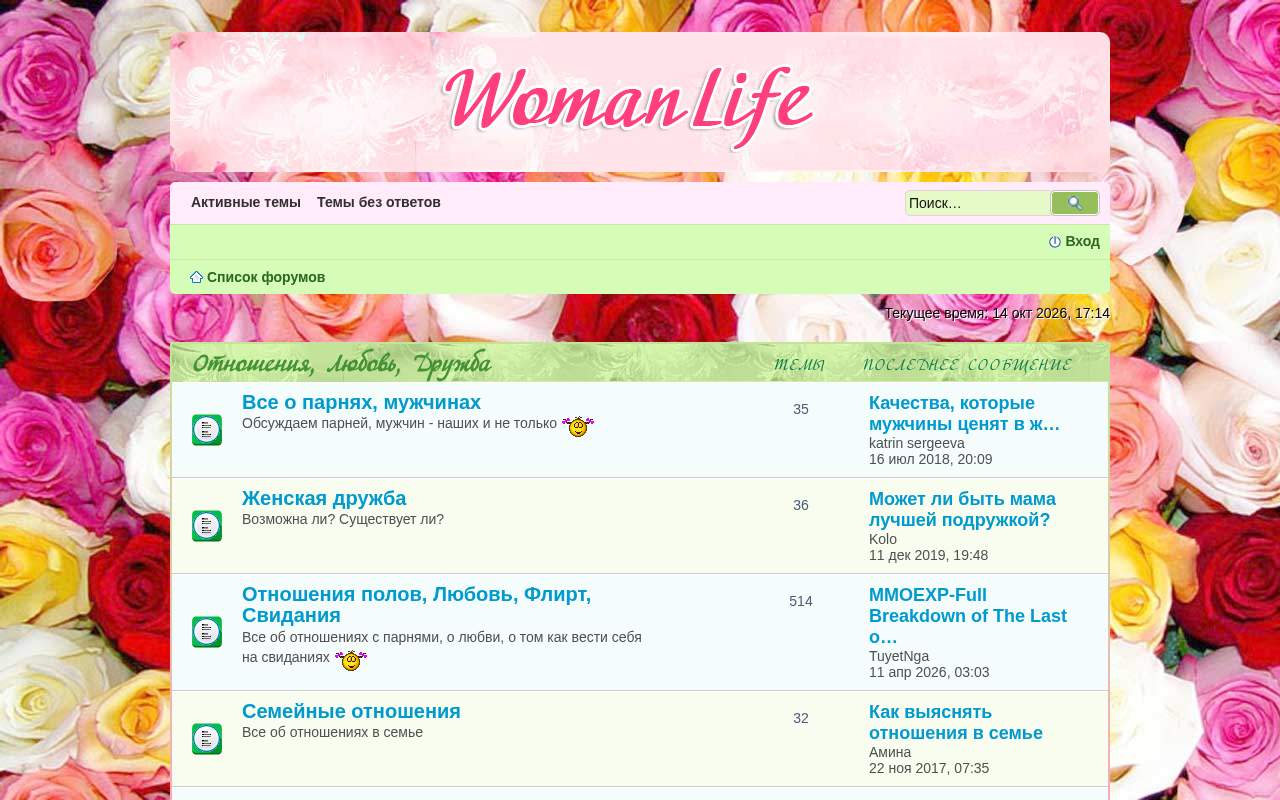Click date '16 июл 2018, 20:09'
1280x800 pixels.
pos(931,459)
